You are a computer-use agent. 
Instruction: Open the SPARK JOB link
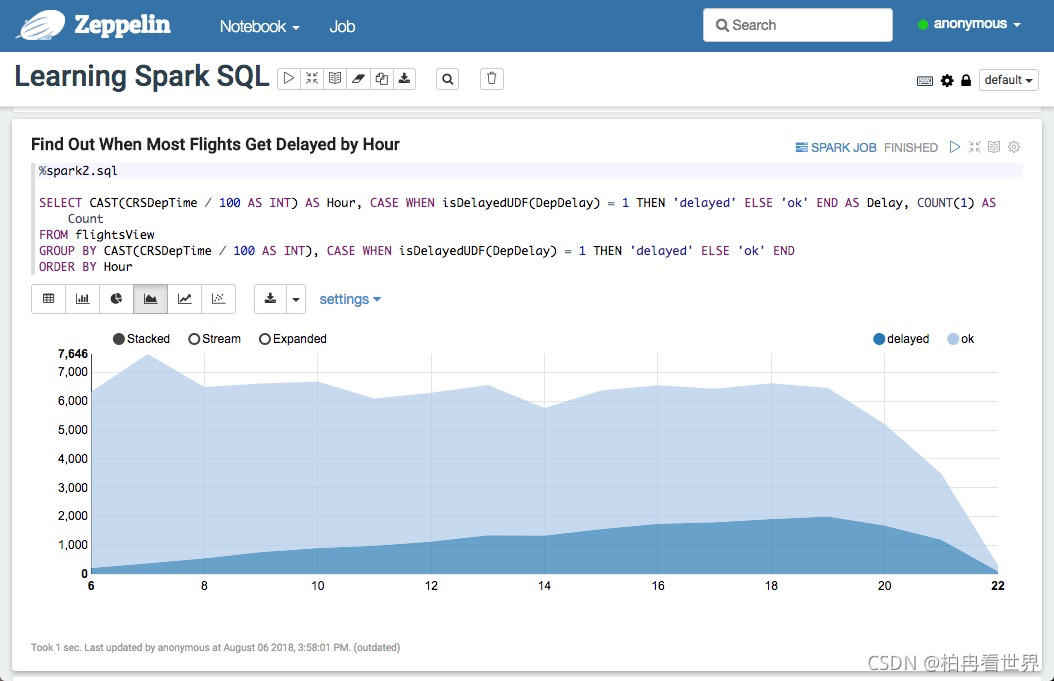coord(836,147)
